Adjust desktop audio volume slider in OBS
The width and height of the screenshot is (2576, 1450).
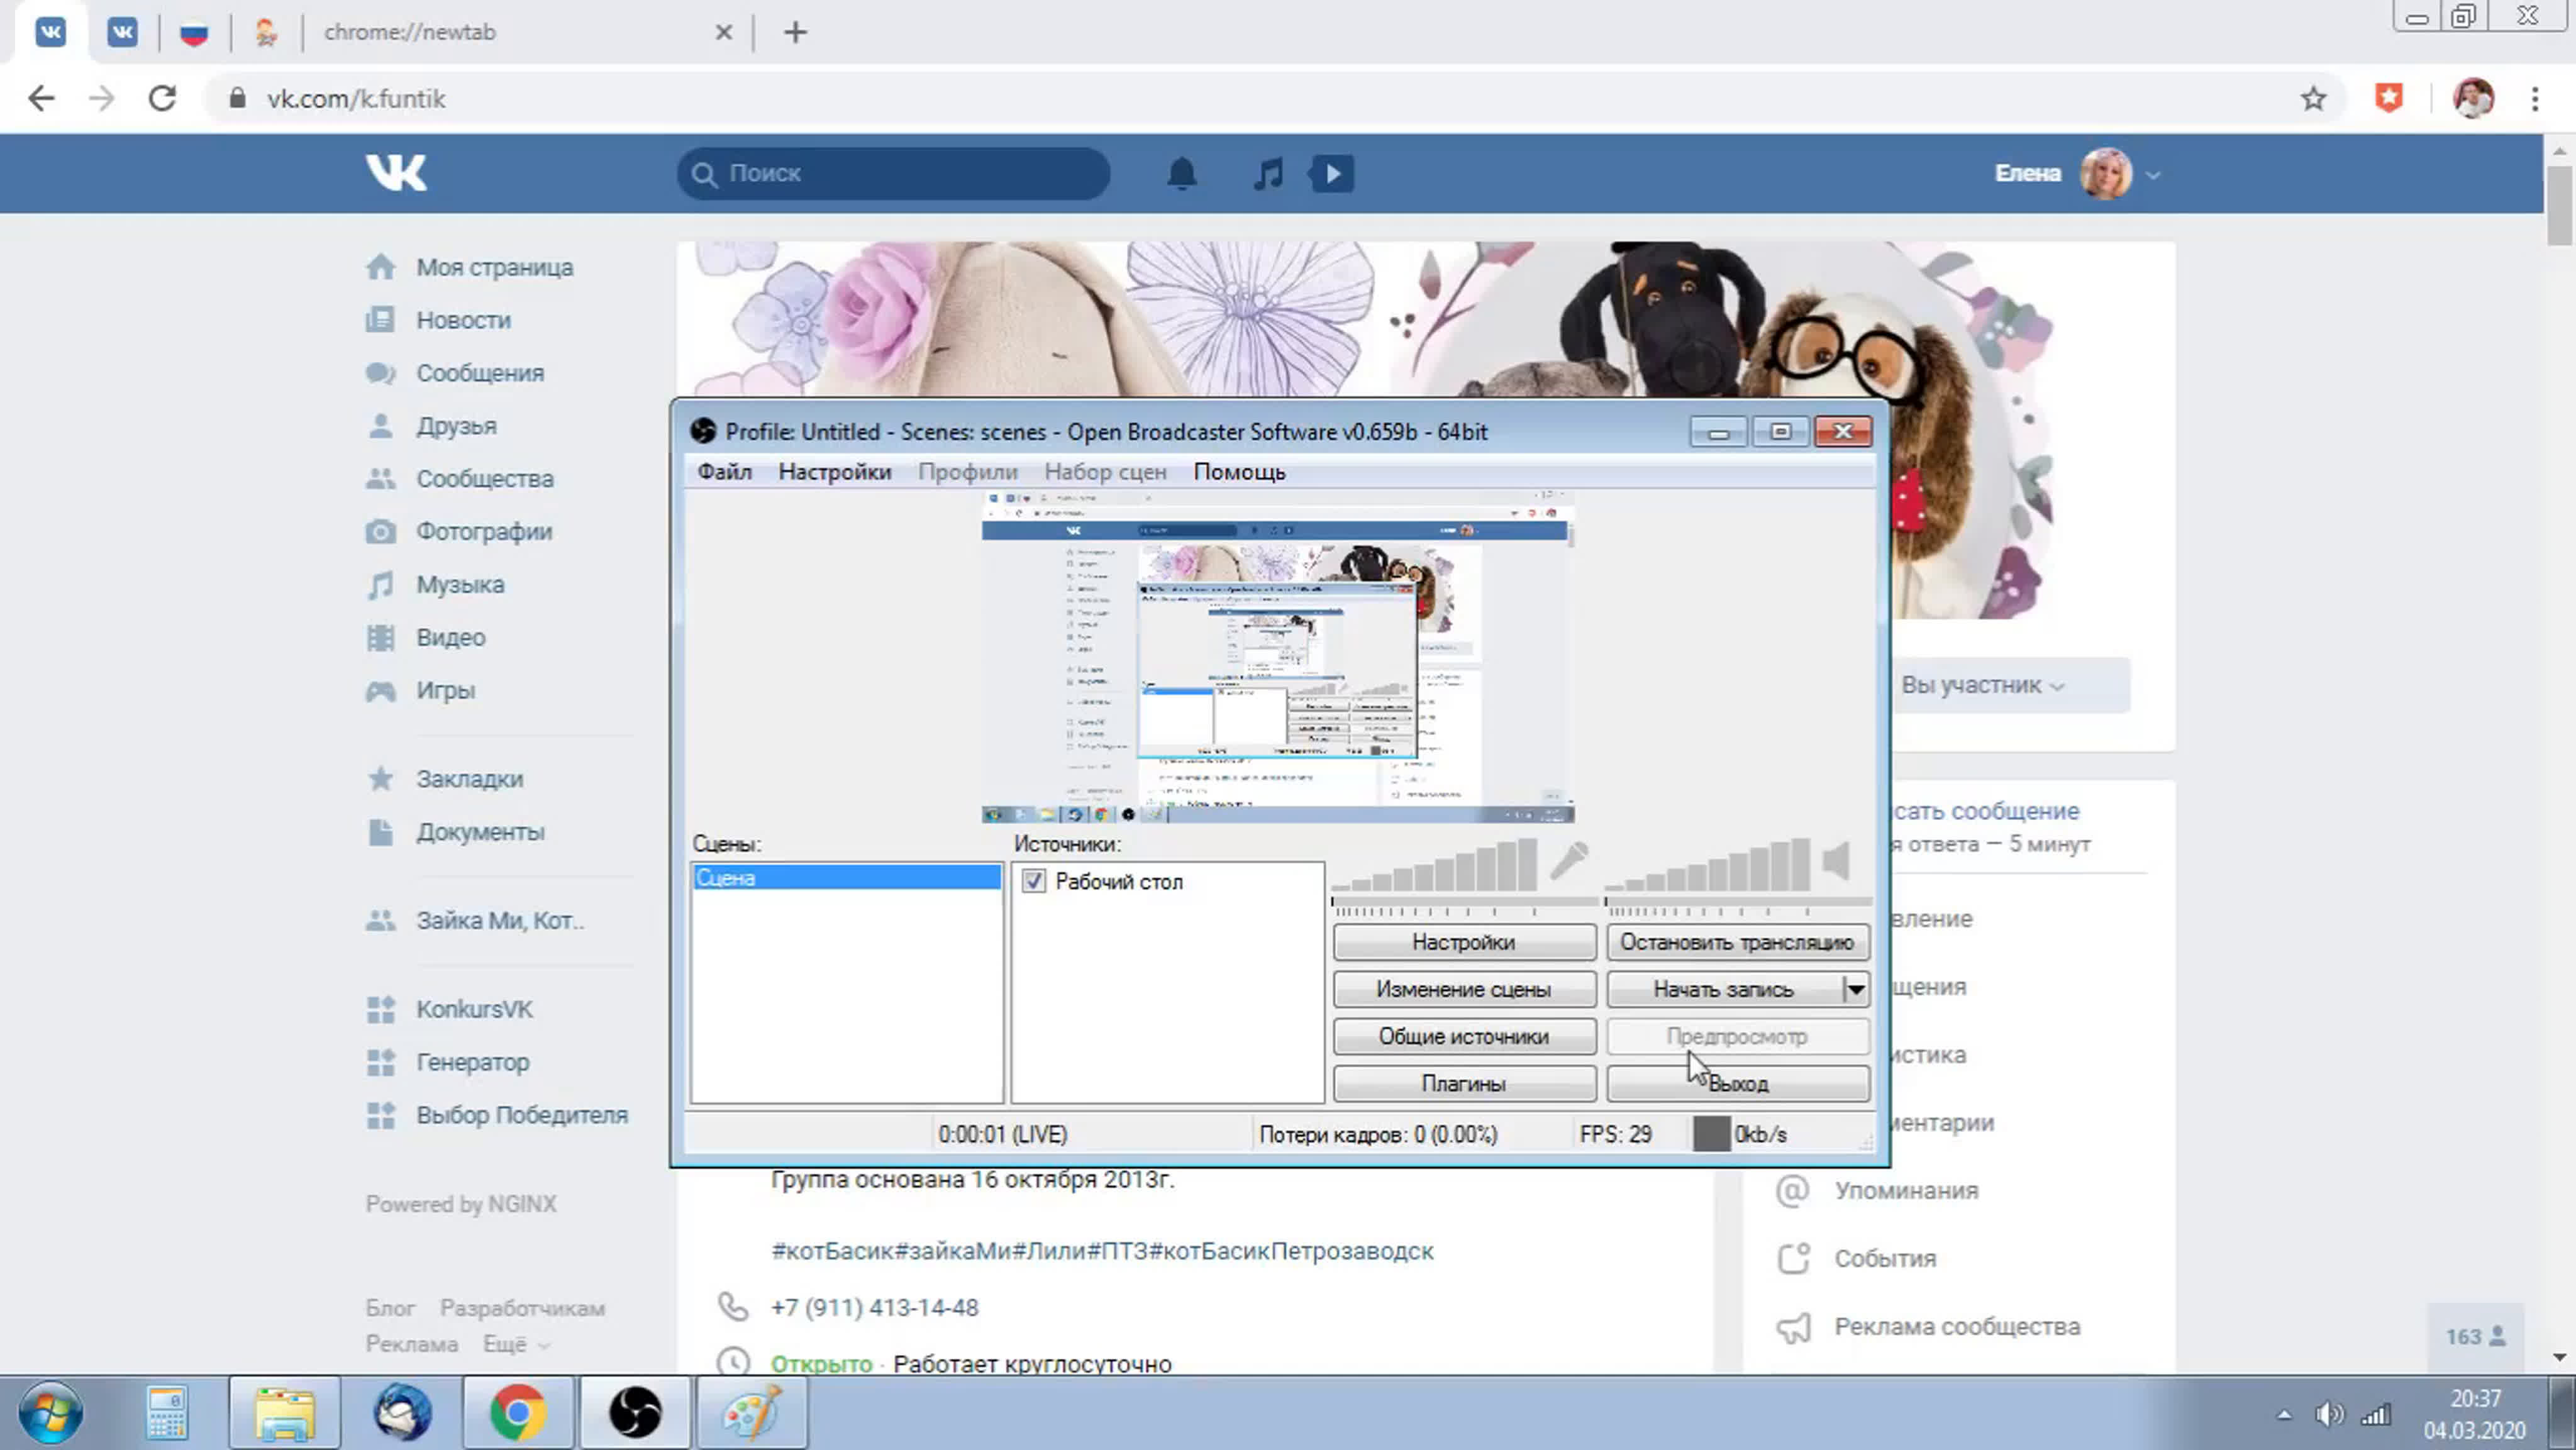[x=1737, y=904]
